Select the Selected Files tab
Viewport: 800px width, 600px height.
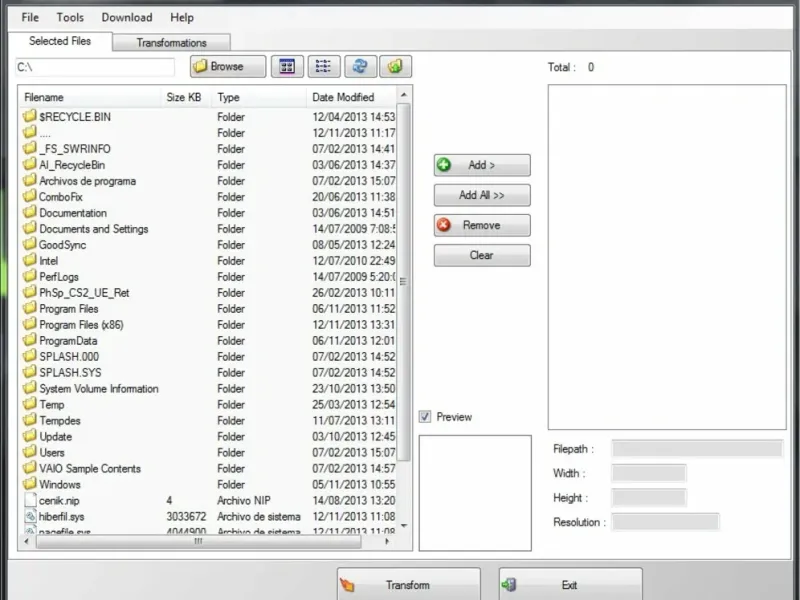[x=60, y=41]
